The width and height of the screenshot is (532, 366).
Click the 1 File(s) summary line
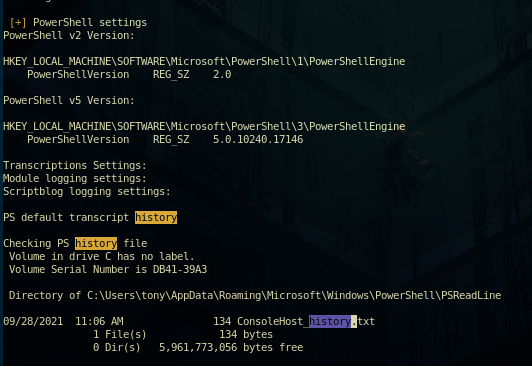coord(183,334)
